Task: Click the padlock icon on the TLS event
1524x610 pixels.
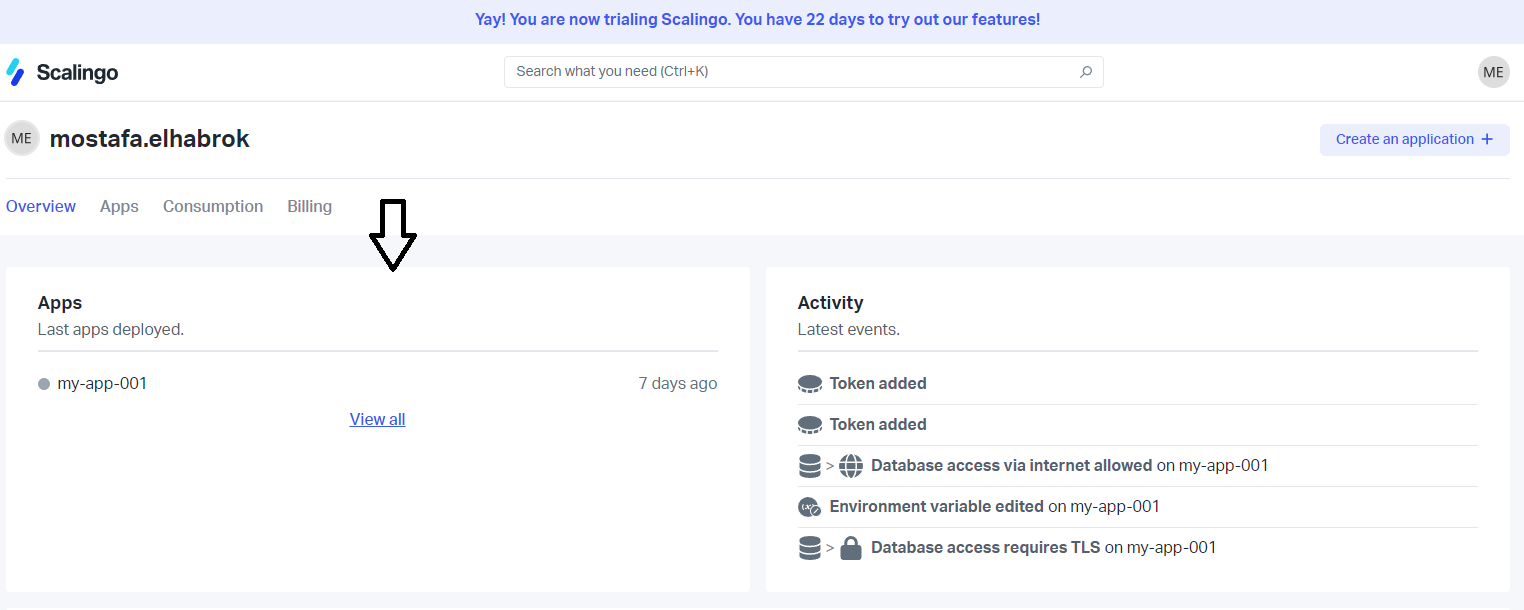Action: 851,547
